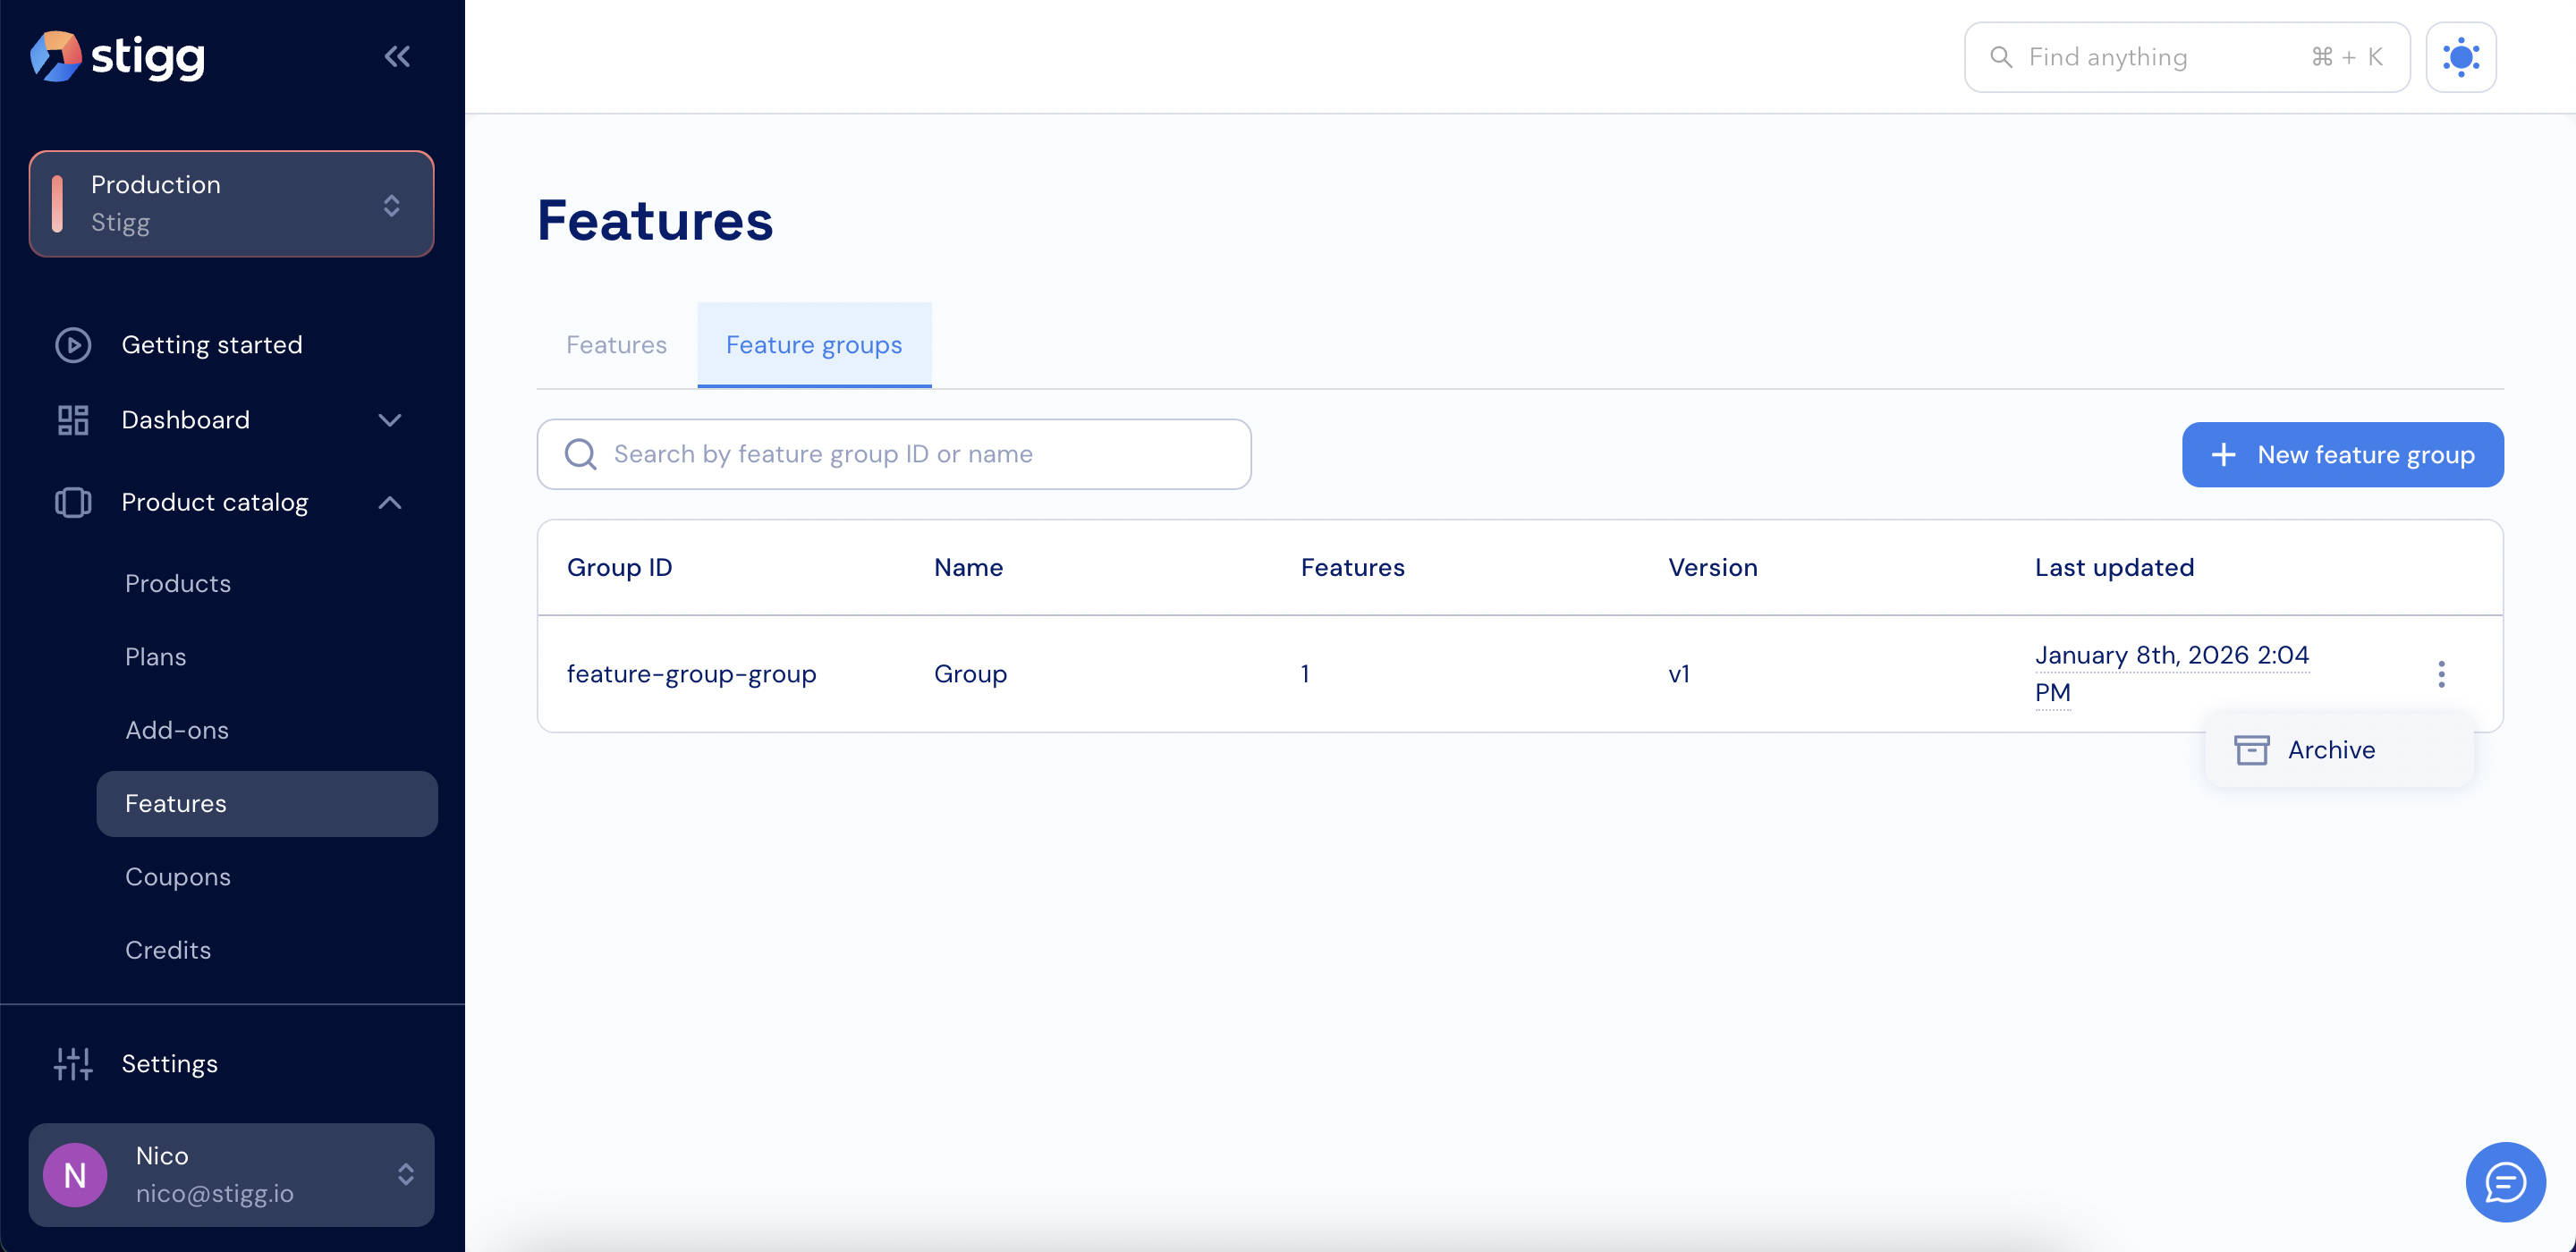2576x1252 pixels.
Task: Click the Product catalog icon
Action: pos(73,502)
